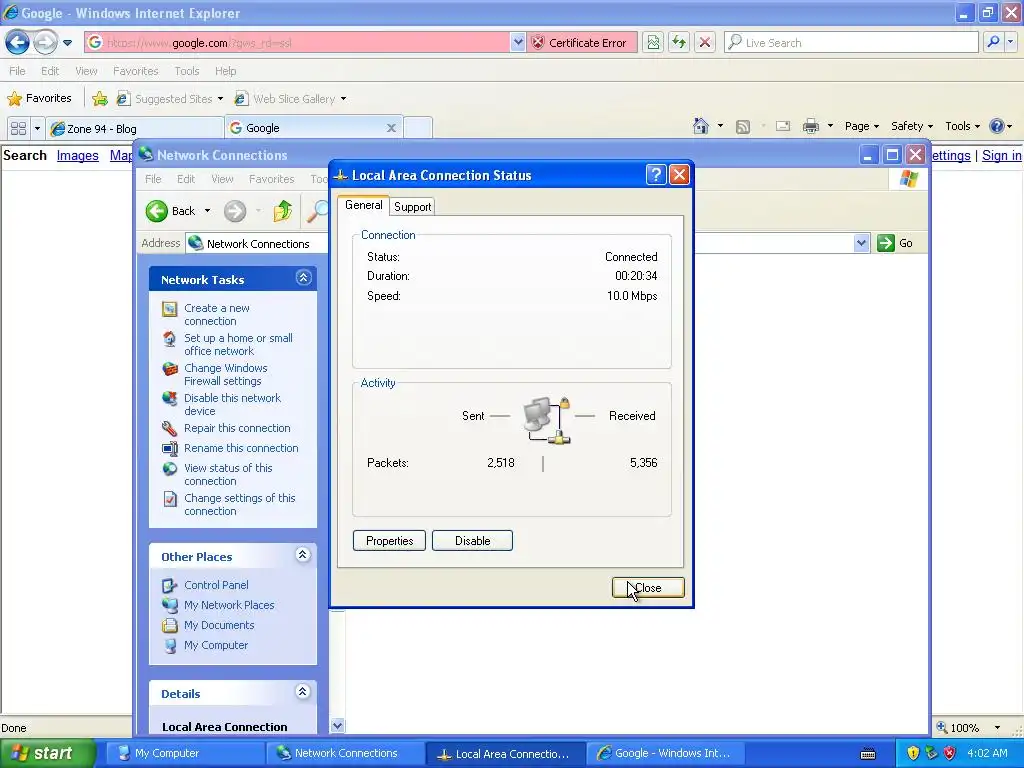Screen dimensions: 1024x768
Task: Click the Repair this connection link
Action: [237, 428]
